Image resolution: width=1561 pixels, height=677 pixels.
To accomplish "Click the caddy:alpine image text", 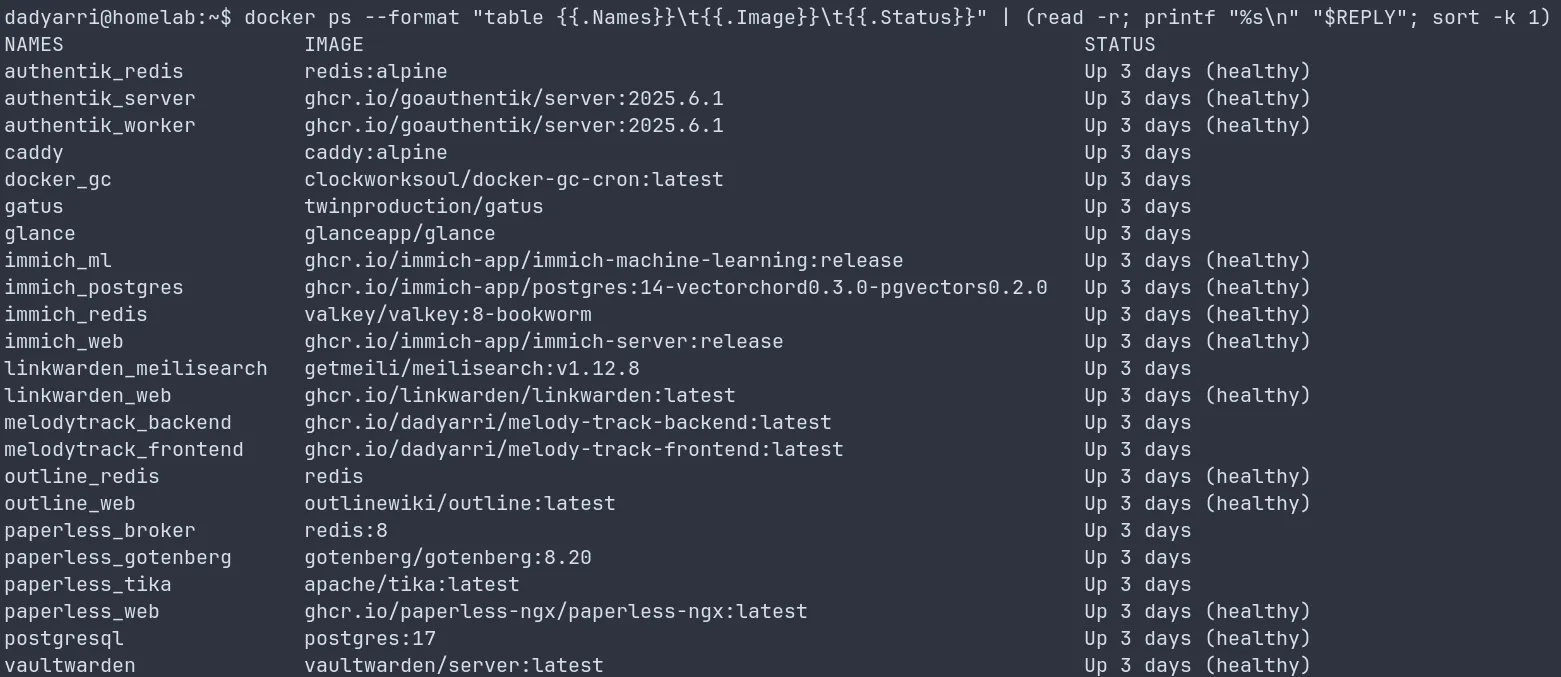I will [376, 153].
